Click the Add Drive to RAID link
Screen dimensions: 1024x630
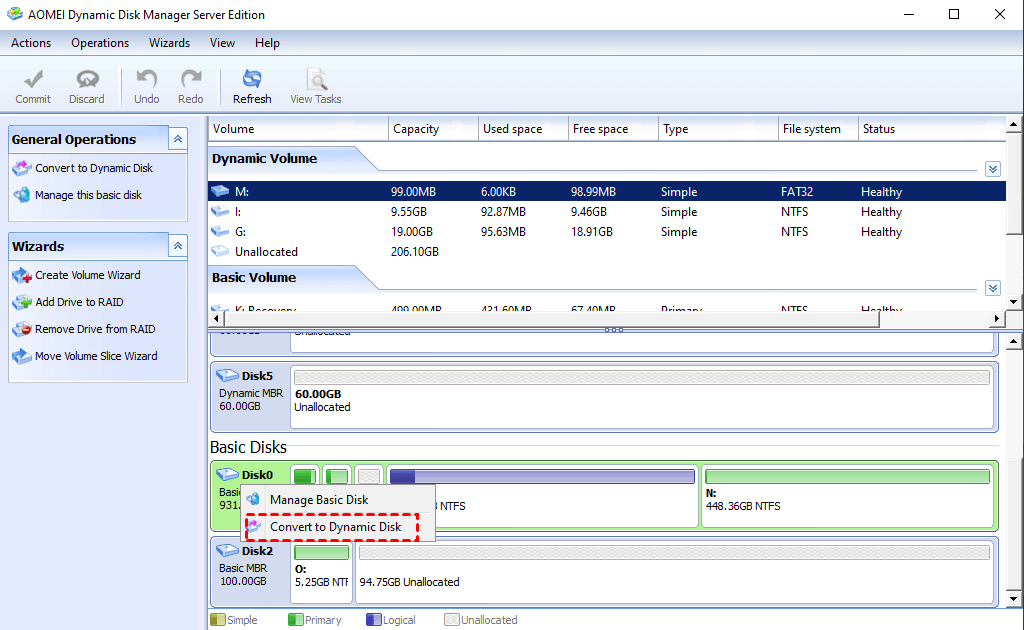[79, 302]
